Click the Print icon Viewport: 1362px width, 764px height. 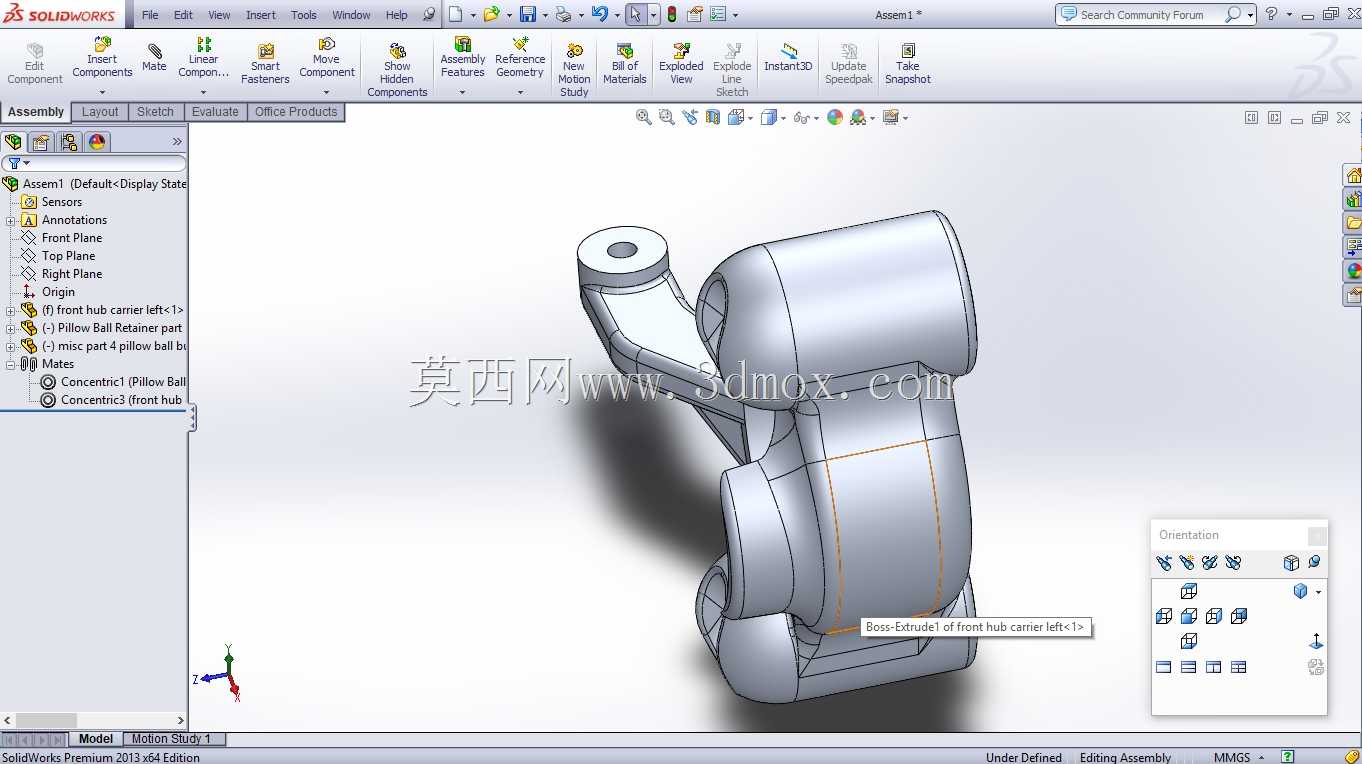pos(563,14)
